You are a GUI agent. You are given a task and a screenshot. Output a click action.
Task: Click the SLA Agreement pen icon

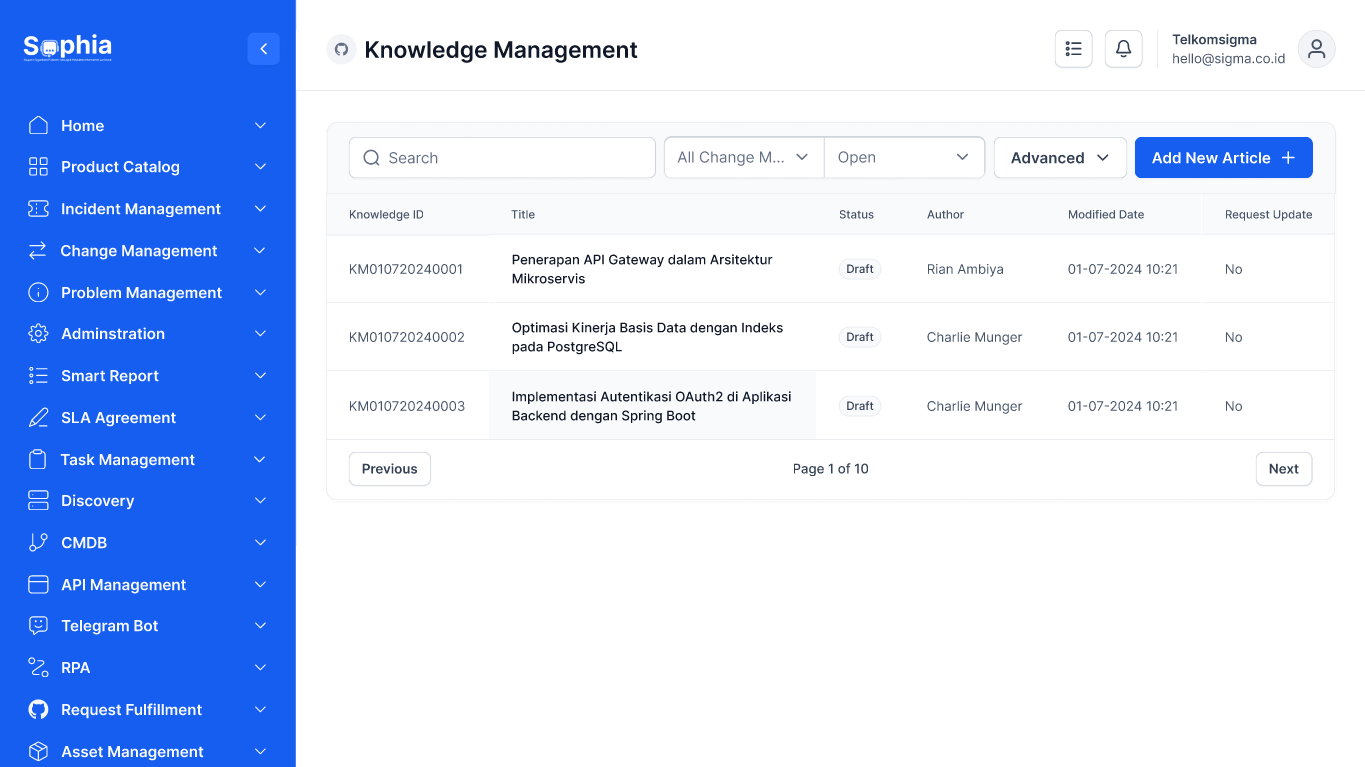[38, 418]
